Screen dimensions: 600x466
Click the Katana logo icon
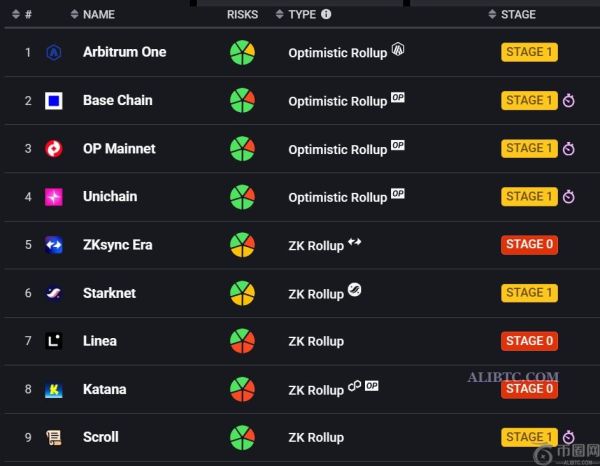(x=54, y=389)
